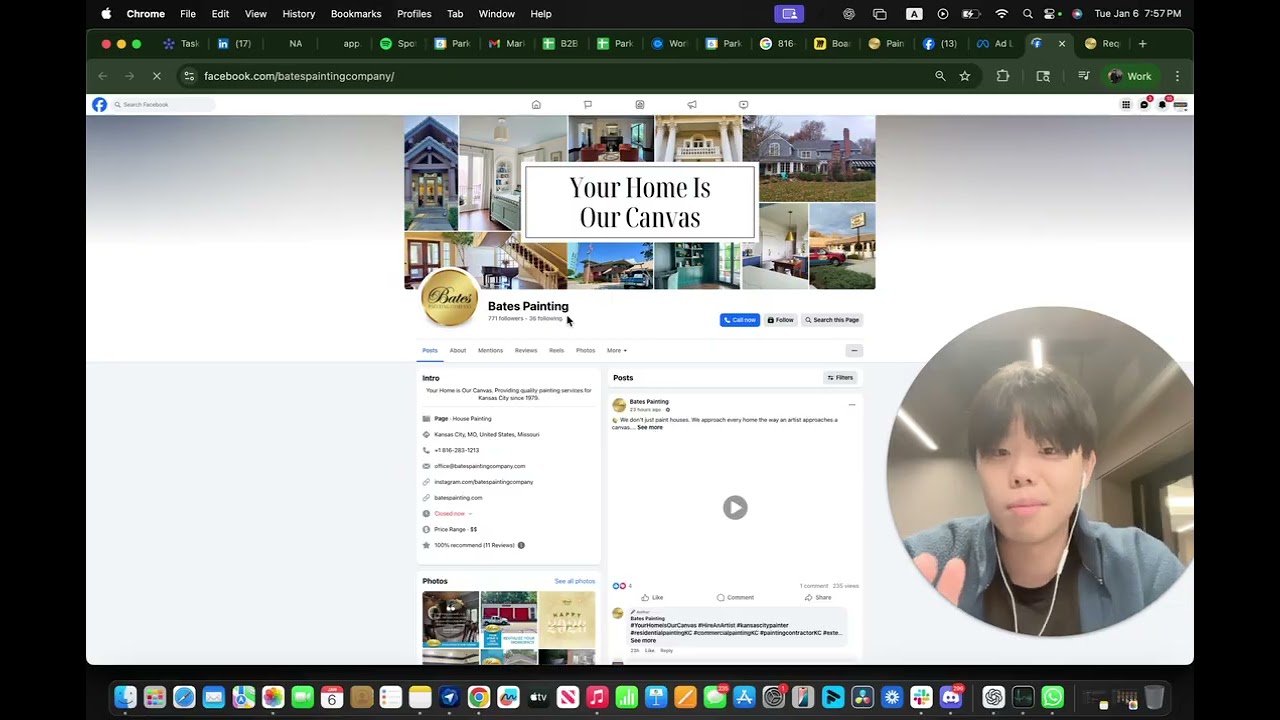
Task: Open WhatsApp from the Dock
Action: [x=1052, y=697]
